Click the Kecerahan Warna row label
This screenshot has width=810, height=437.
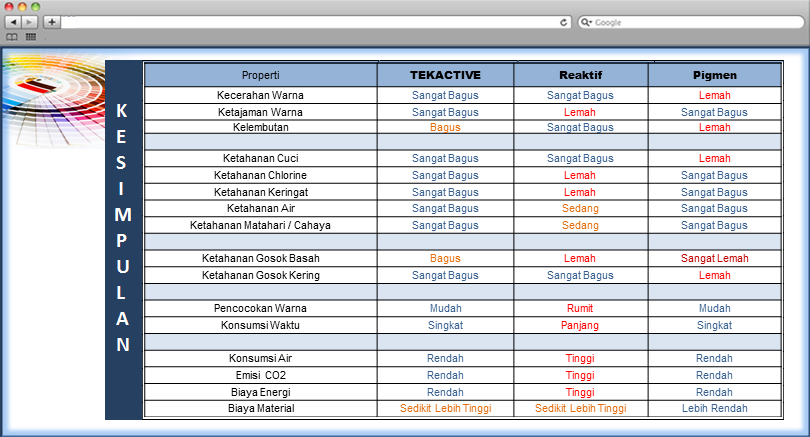tap(260, 95)
